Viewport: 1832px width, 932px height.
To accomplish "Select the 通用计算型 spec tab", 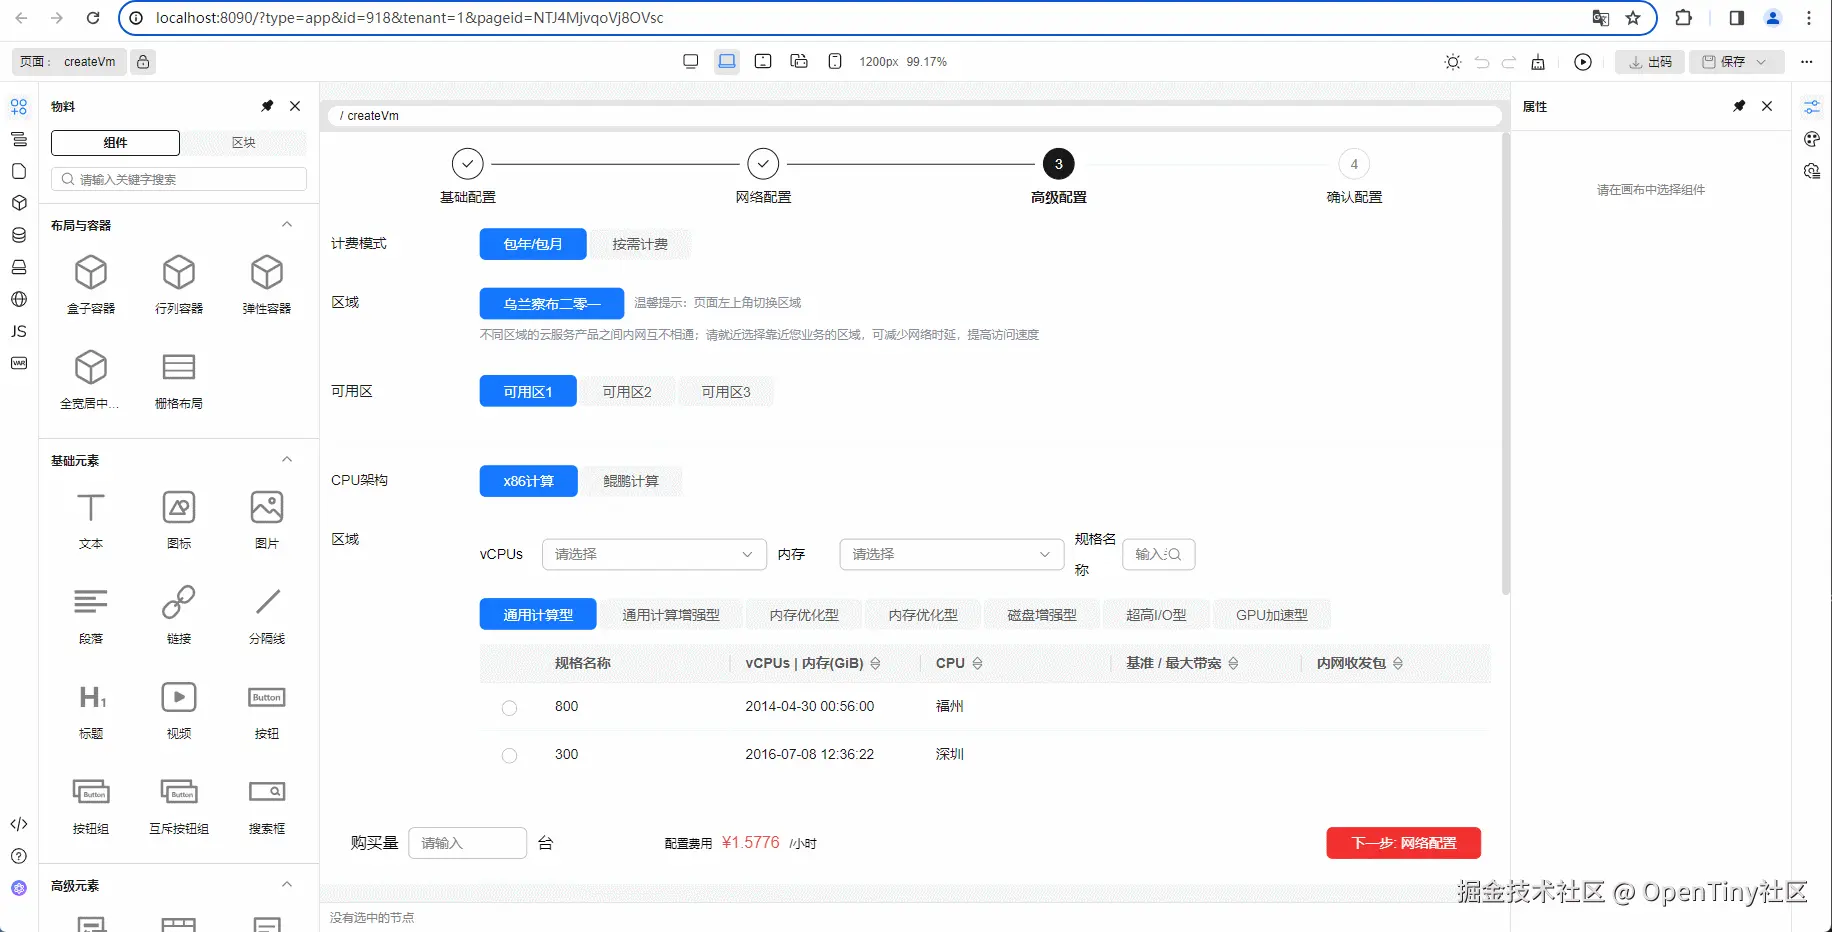I will pos(538,615).
